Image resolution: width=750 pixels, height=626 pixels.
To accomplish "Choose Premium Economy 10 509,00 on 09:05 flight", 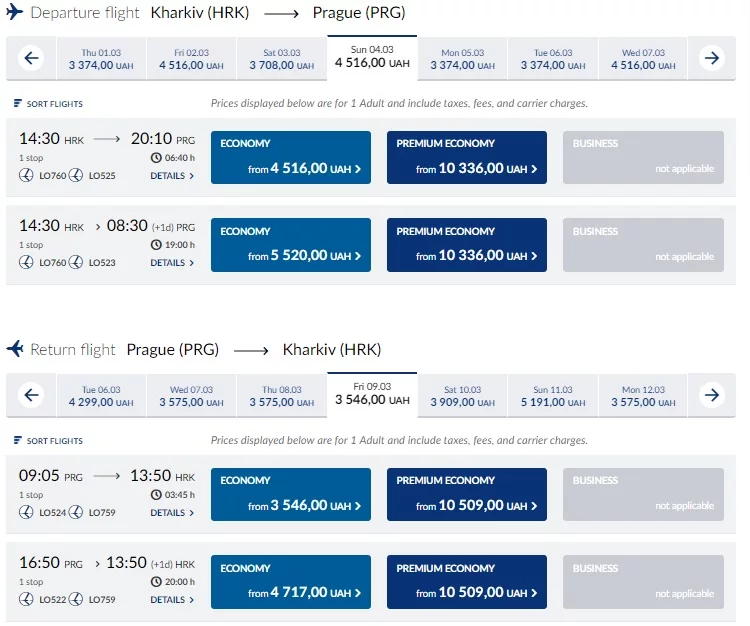I will click(x=467, y=495).
